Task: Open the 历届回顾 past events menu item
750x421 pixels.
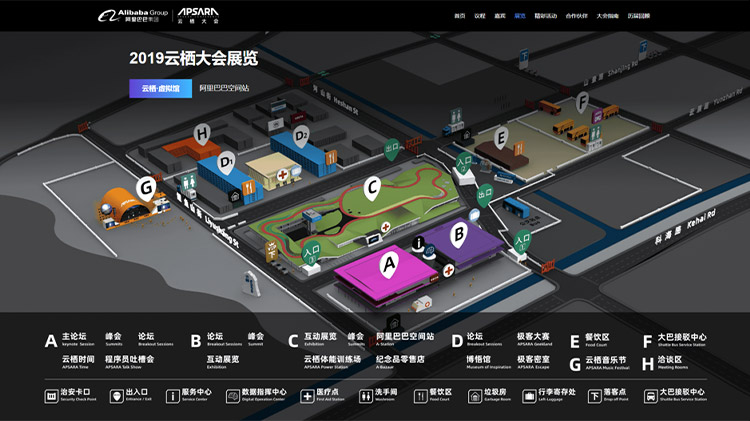Action: [639, 16]
